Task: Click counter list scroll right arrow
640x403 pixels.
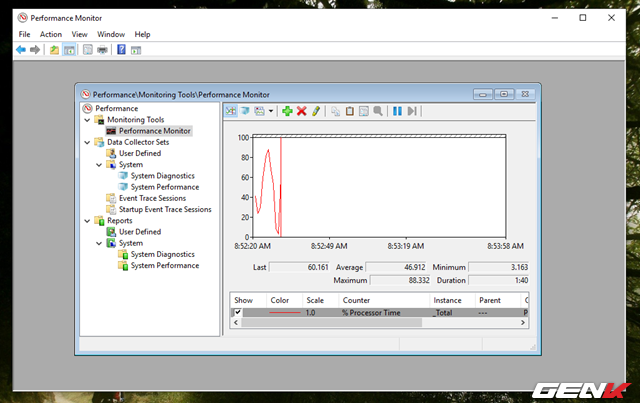Action: pyautogui.click(x=523, y=323)
